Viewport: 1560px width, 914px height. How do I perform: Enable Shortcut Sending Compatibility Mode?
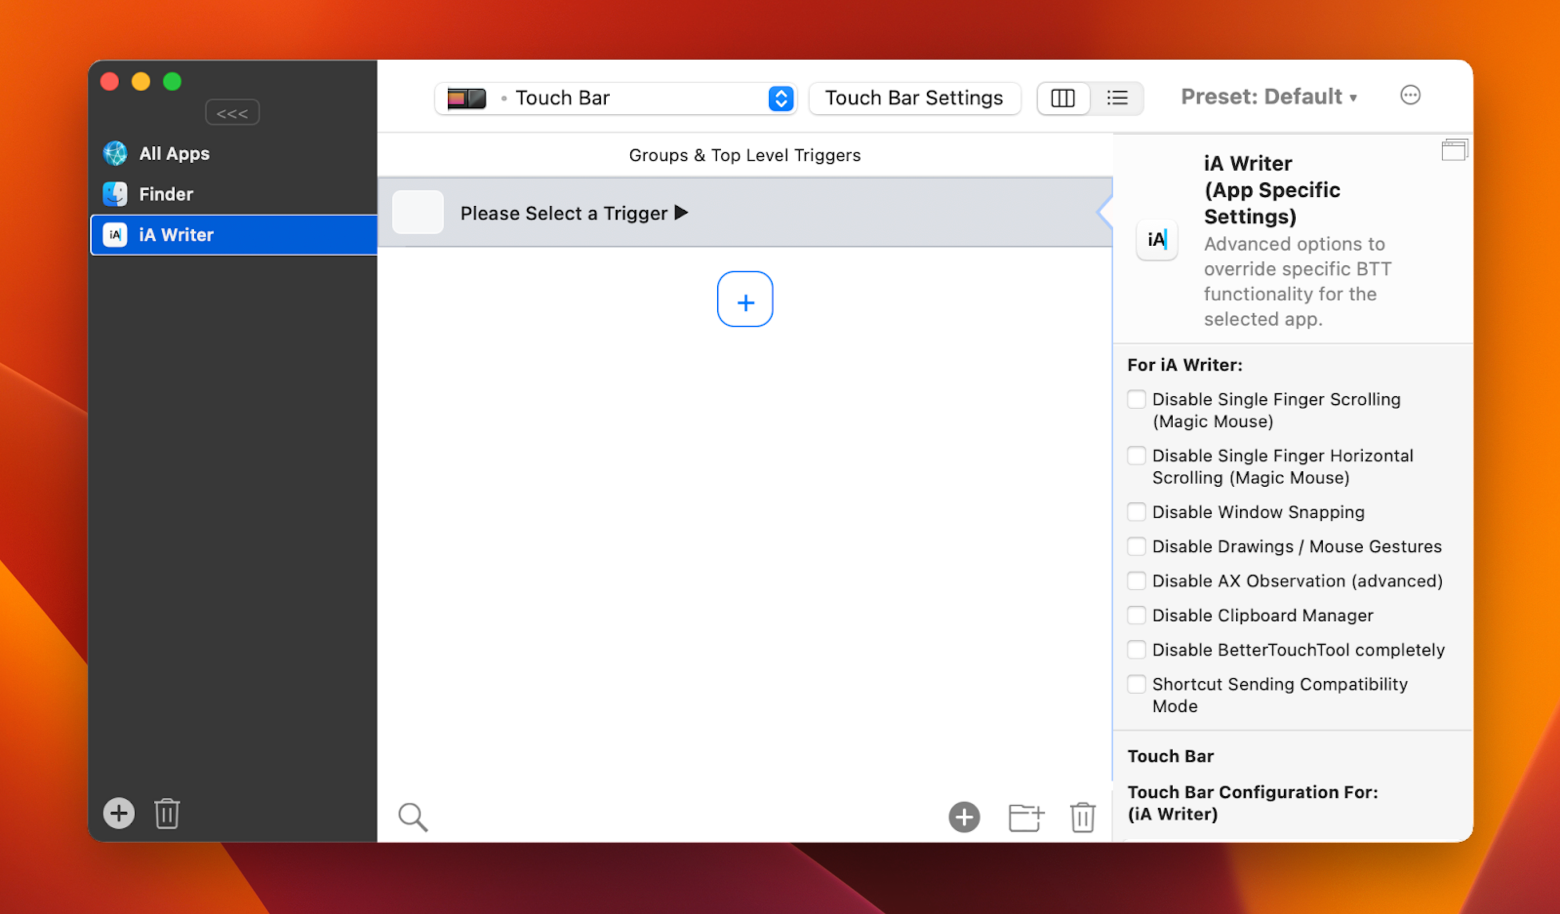click(1136, 684)
